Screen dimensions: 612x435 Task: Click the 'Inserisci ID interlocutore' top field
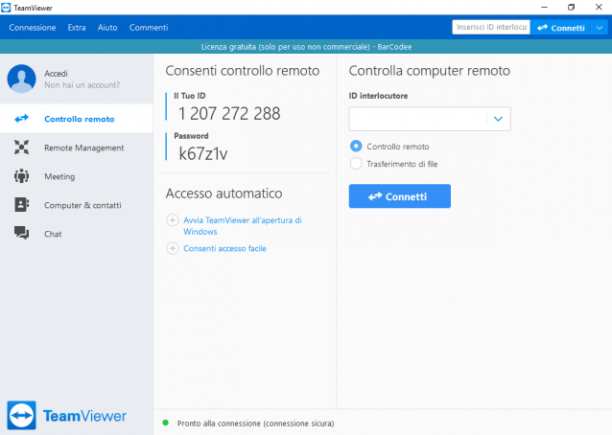[x=491, y=27]
